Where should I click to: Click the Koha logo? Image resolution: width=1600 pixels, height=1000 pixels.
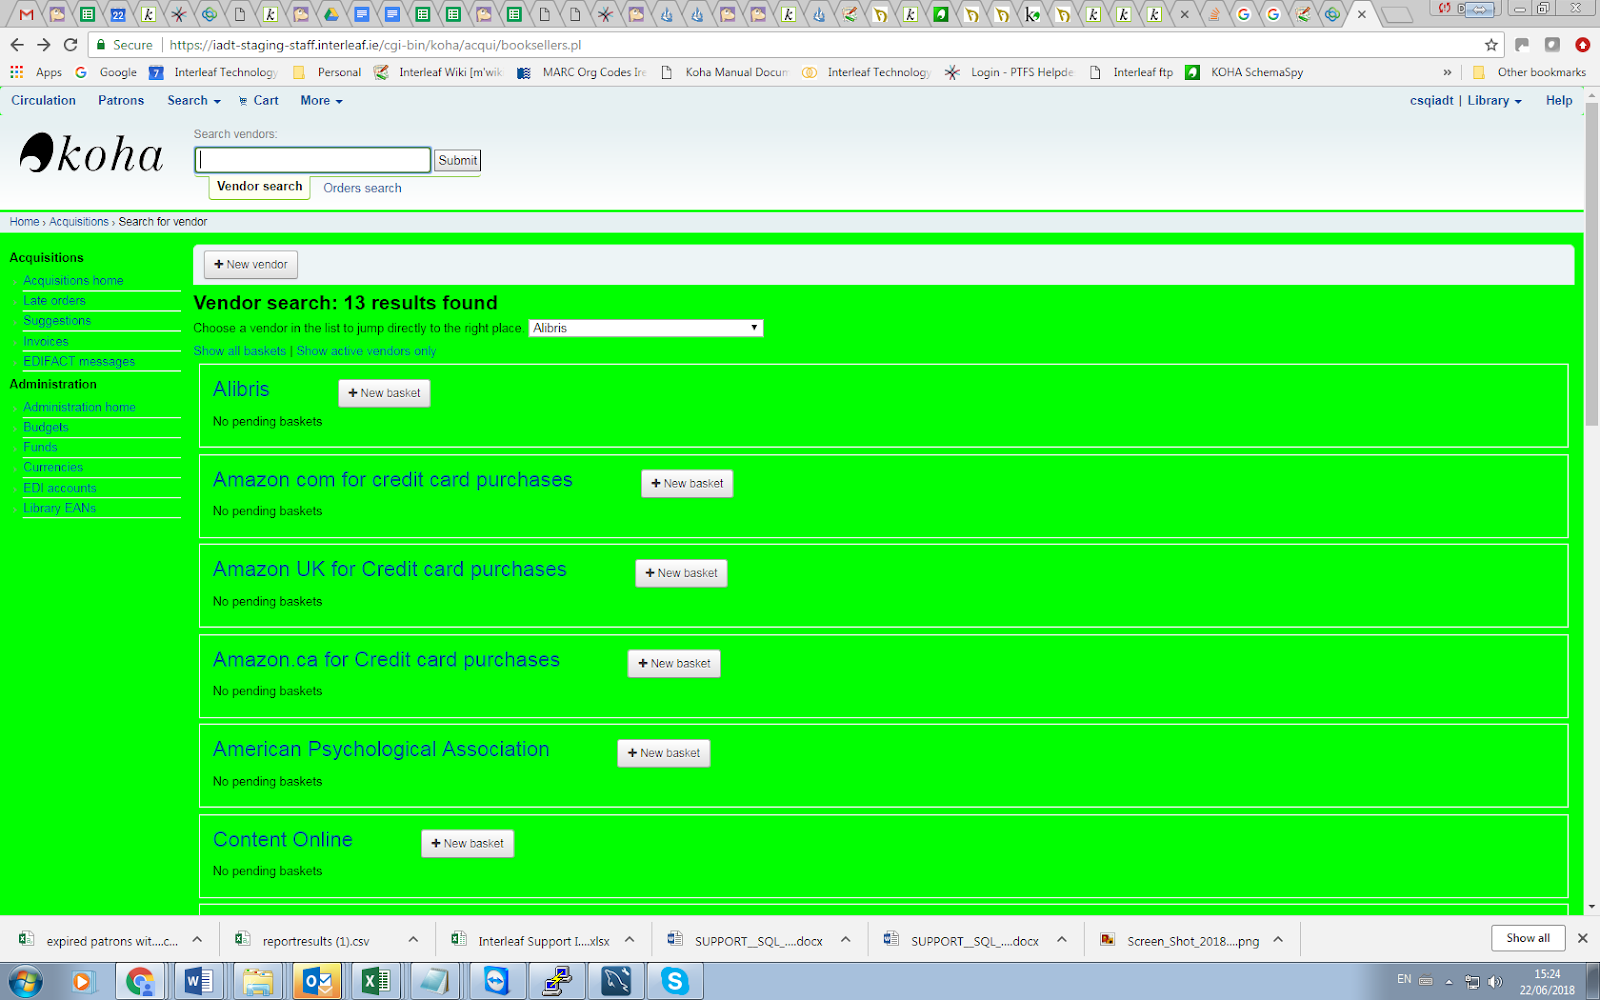click(x=92, y=153)
